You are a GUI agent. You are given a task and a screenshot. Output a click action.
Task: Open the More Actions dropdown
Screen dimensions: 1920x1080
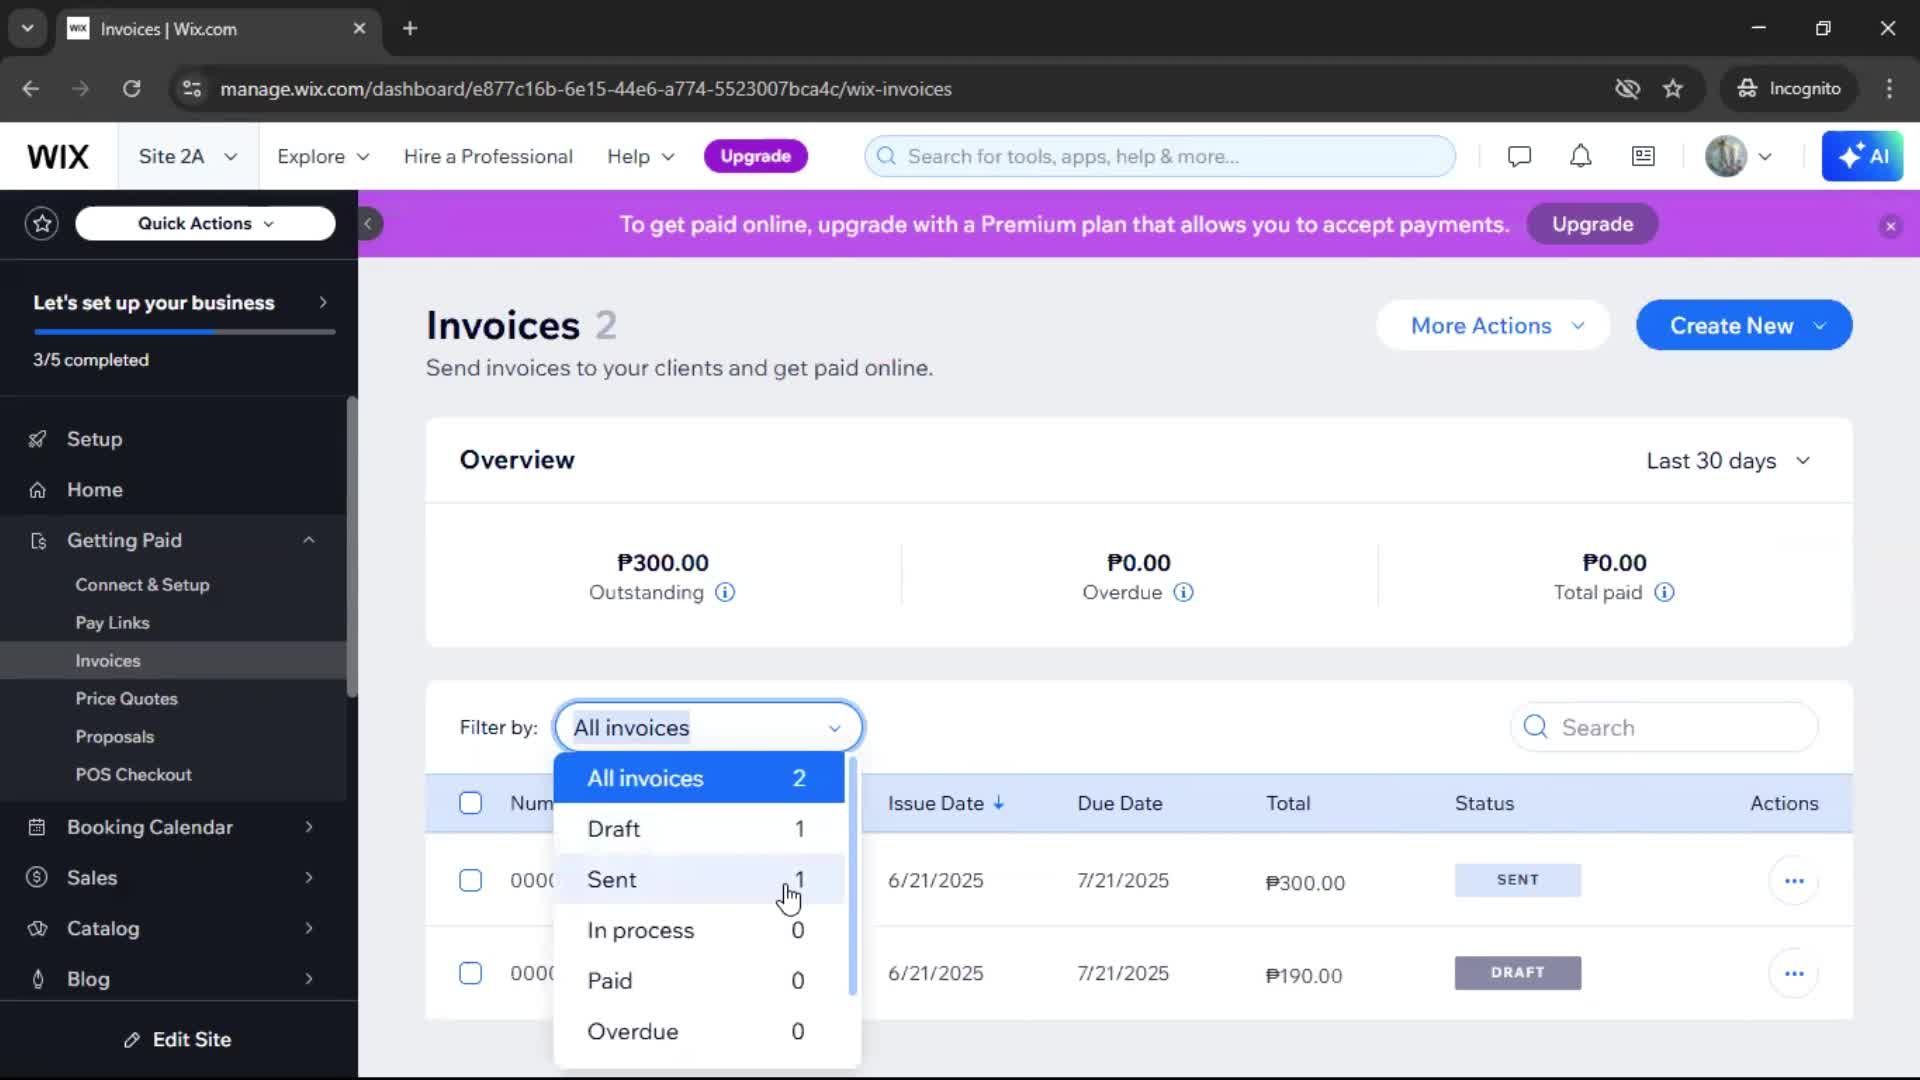point(1493,325)
